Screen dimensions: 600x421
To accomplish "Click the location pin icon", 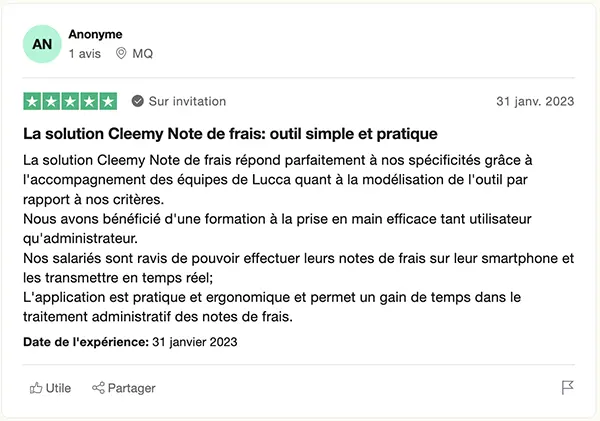I will tap(122, 54).
